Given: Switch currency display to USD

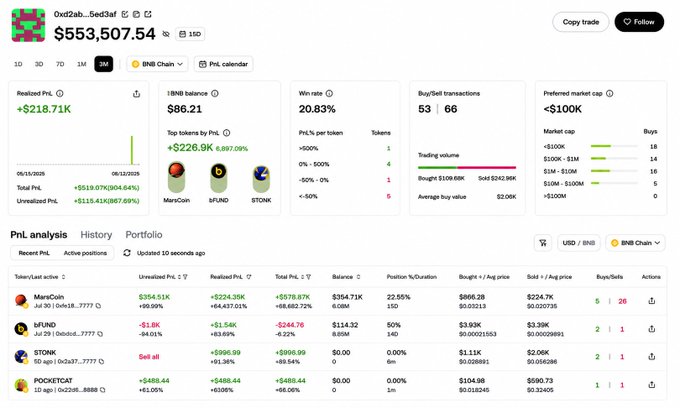Looking at the screenshot, I should [x=569, y=243].
